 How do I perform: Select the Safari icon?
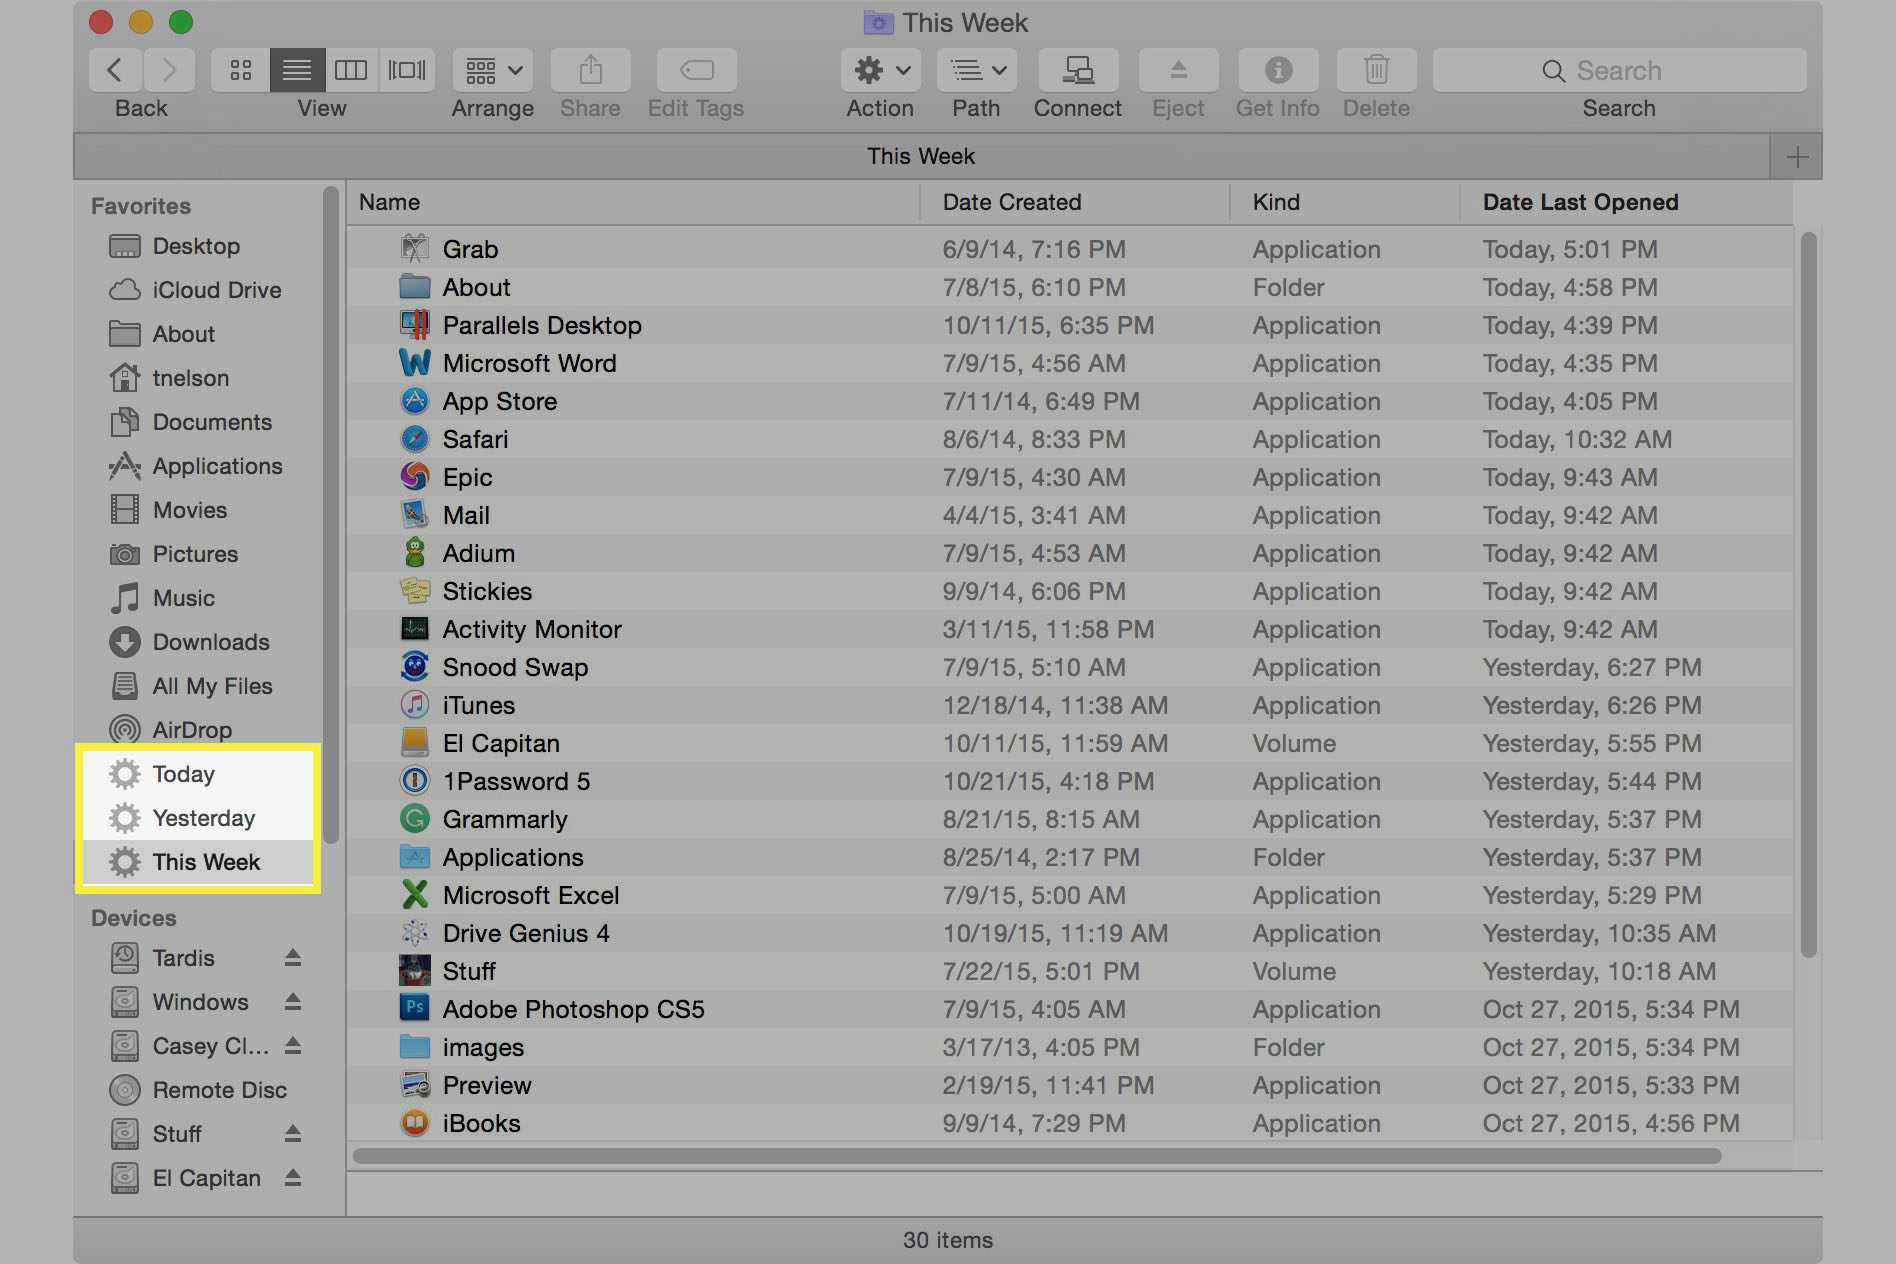pyautogui.click(x=414, y=438)
